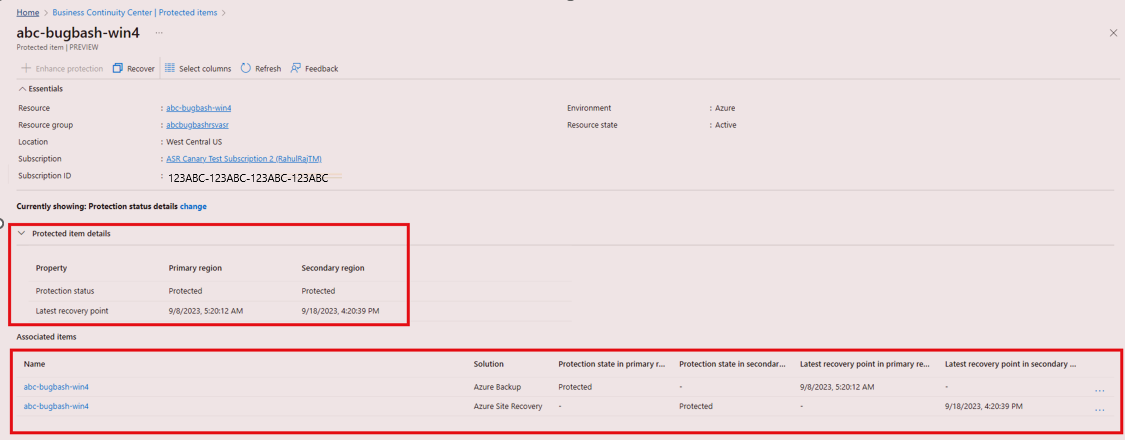The height and width of the screenshot is (440, 1125).
Task: Click the Associated items heading
Action: pyautogui.click(x=46, y=336)
